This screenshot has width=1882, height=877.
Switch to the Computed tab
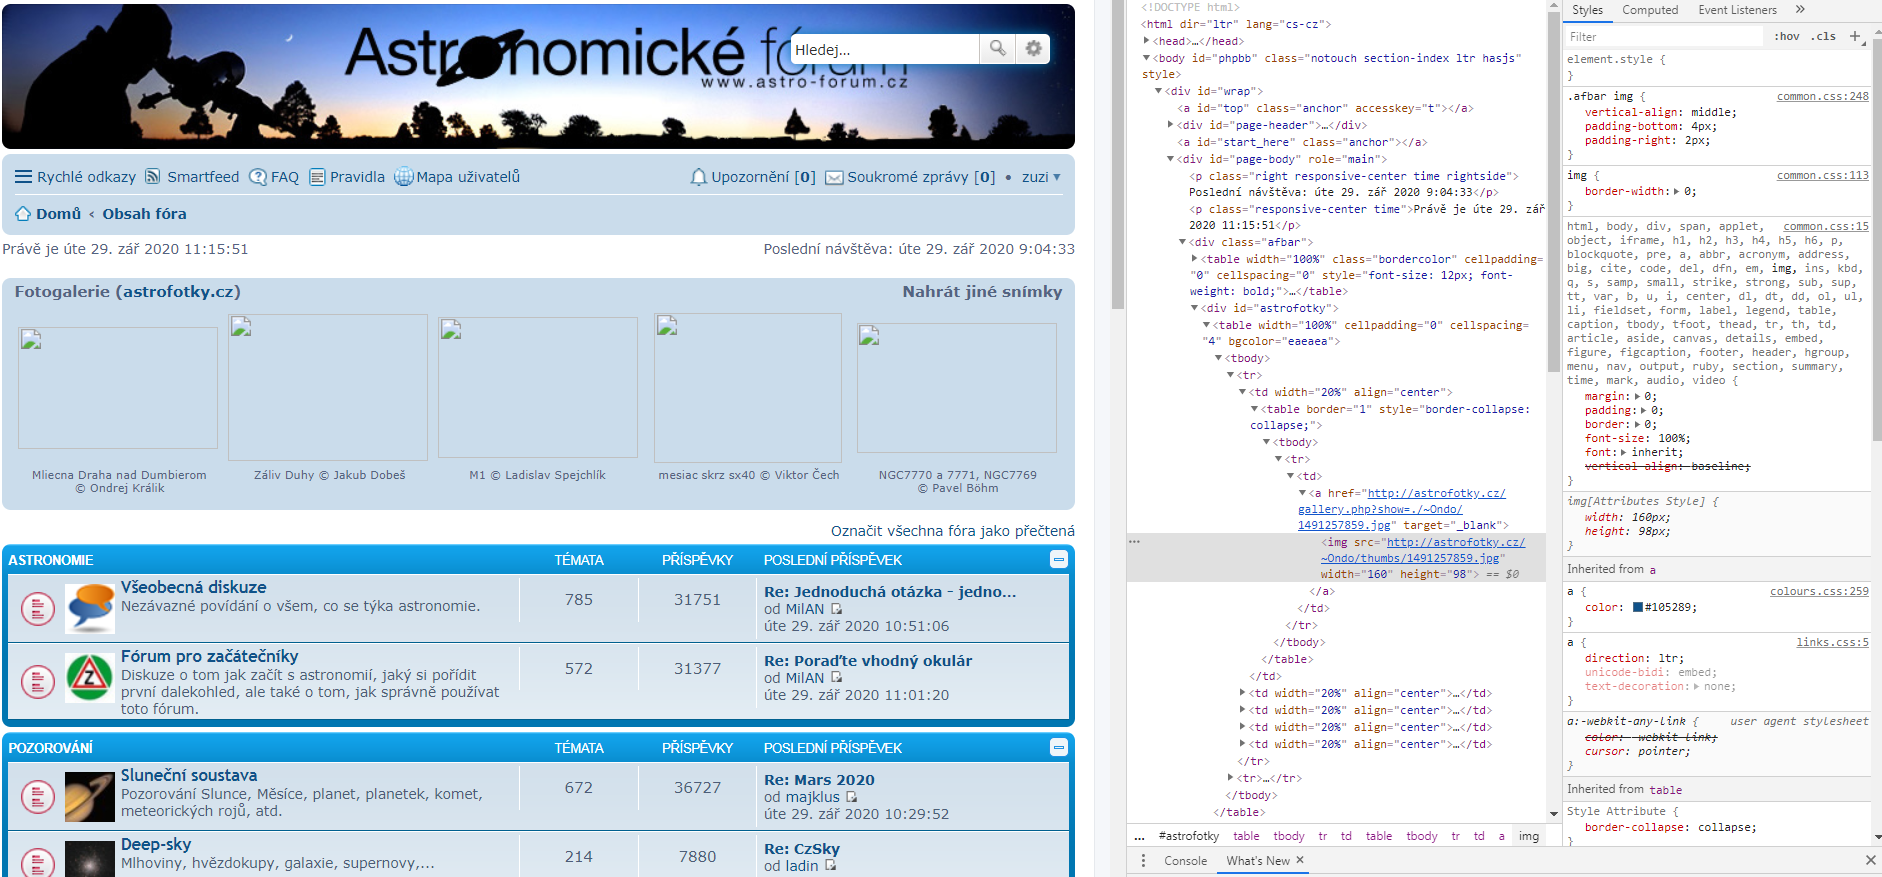(x=1650, y=10)
